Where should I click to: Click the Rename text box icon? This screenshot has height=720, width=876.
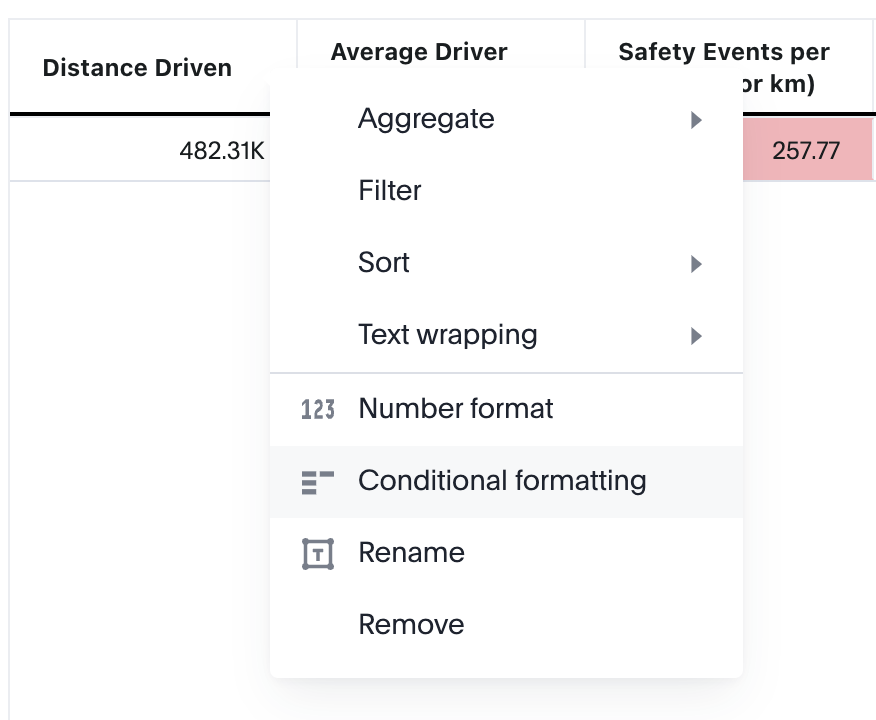(317, 553)
